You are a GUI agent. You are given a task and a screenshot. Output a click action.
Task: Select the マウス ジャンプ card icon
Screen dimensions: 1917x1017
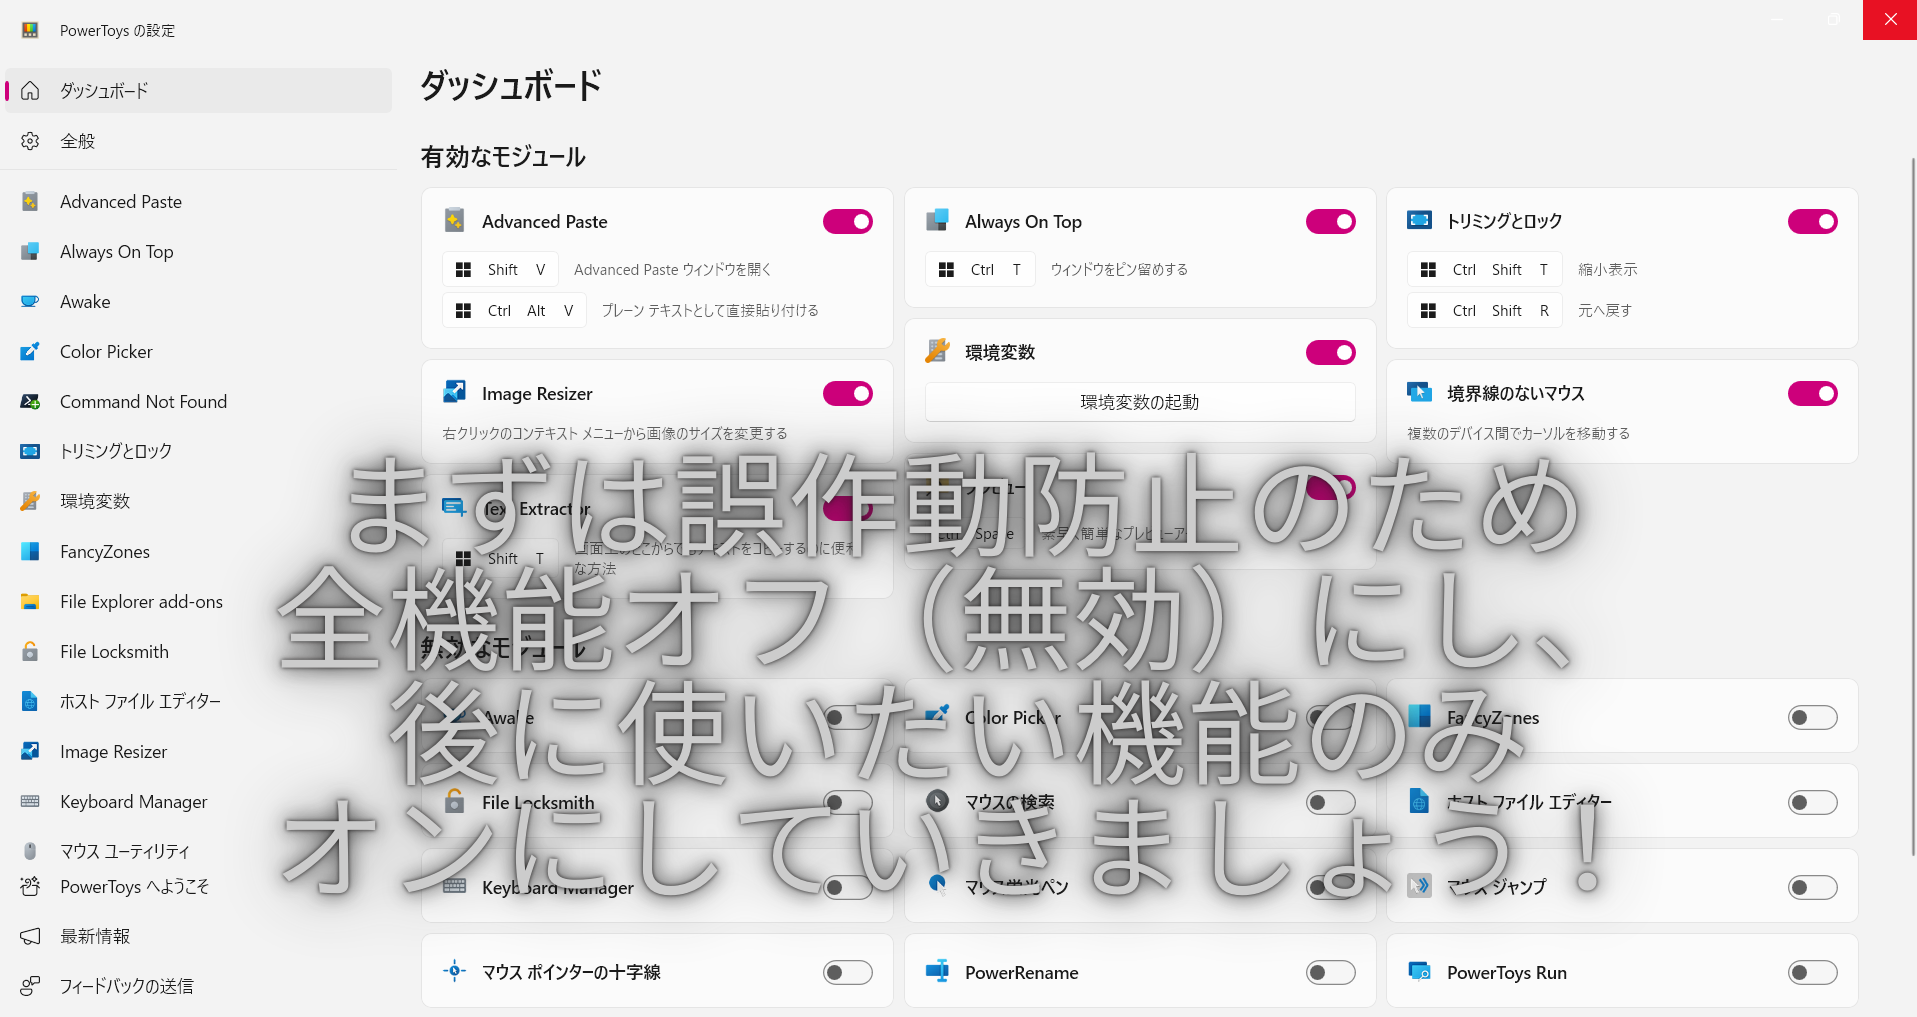[1419, 886]
